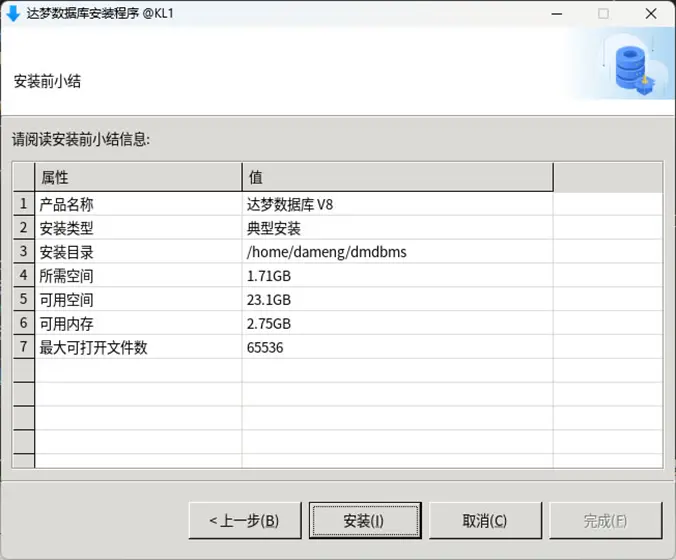Select the 可用内存 cell
The height and width of the screenshot is (560, 676).
click(x=138, y=323)
